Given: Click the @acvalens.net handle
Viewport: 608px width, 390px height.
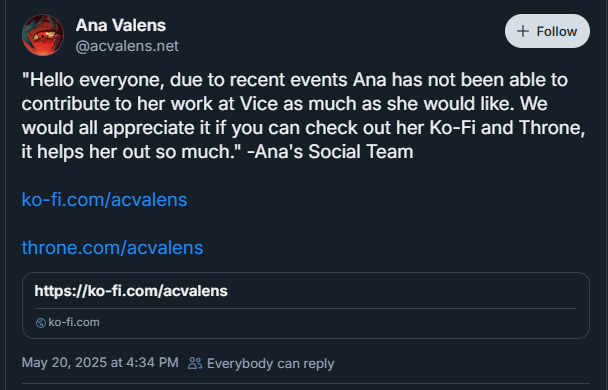Looking at the screenshot, I should [x=127, y=46].
